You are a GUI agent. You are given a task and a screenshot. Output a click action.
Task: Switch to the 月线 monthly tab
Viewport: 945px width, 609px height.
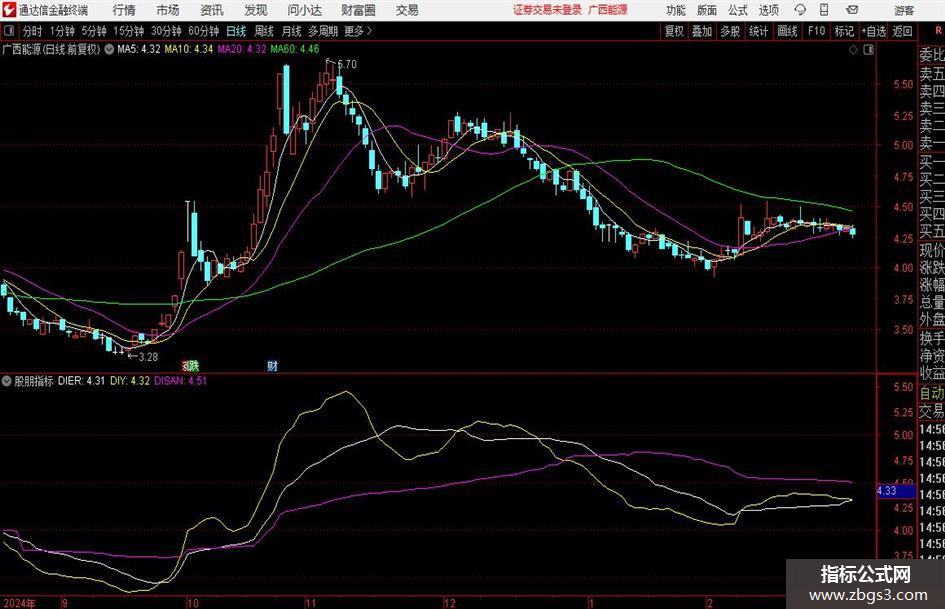(x=292, y=31)
